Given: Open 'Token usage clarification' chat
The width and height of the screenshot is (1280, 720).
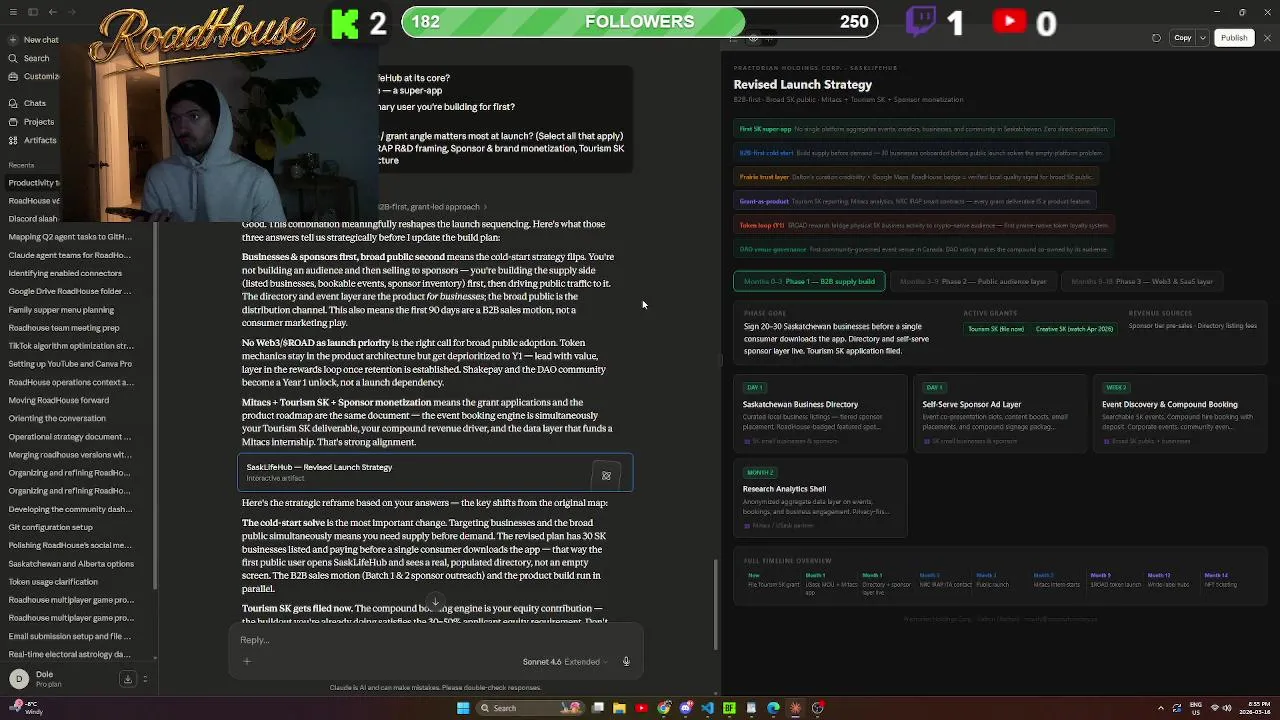Looking at the screenshot, I should (54, 581).
